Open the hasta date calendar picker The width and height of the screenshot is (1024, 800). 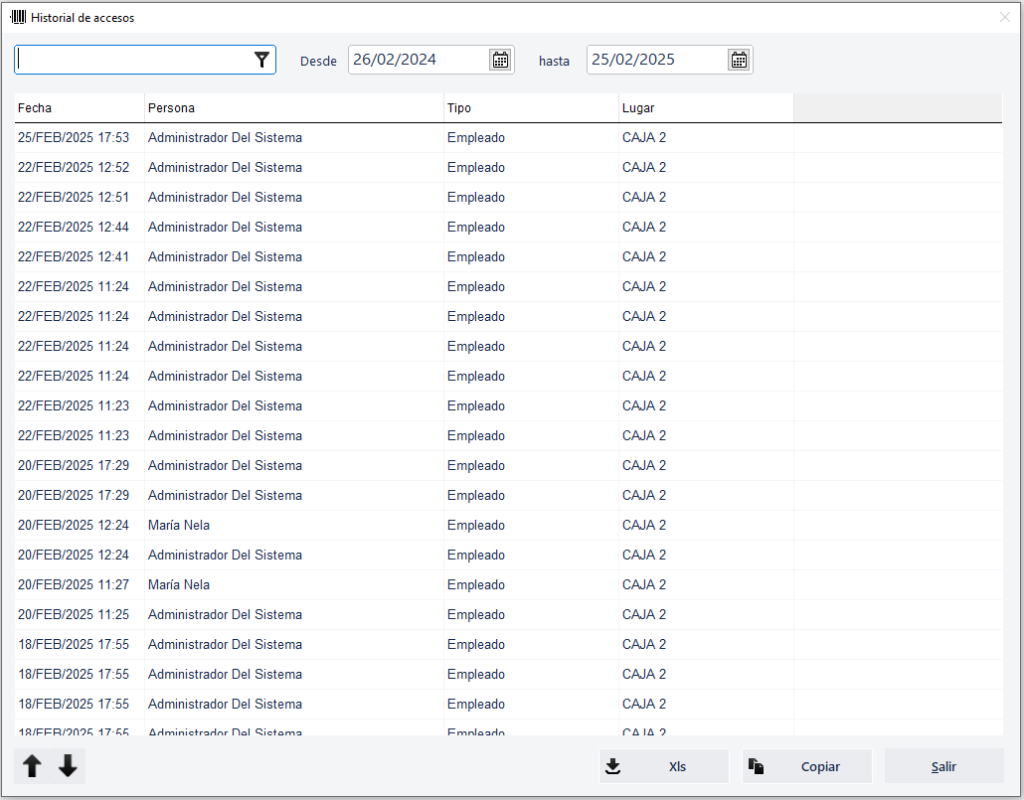738,60
